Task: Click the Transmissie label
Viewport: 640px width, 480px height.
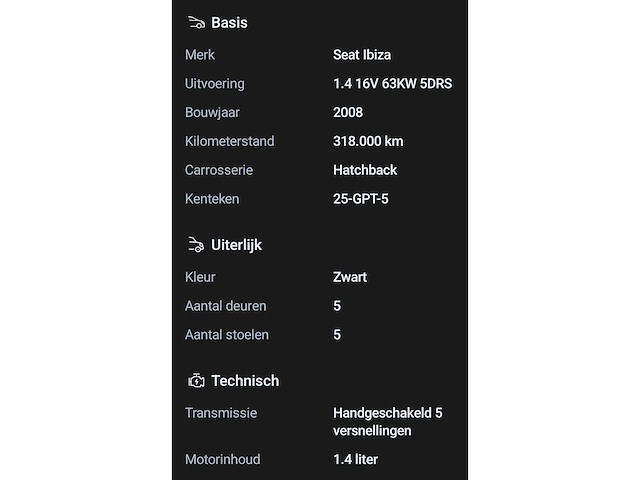Action: 221,412
